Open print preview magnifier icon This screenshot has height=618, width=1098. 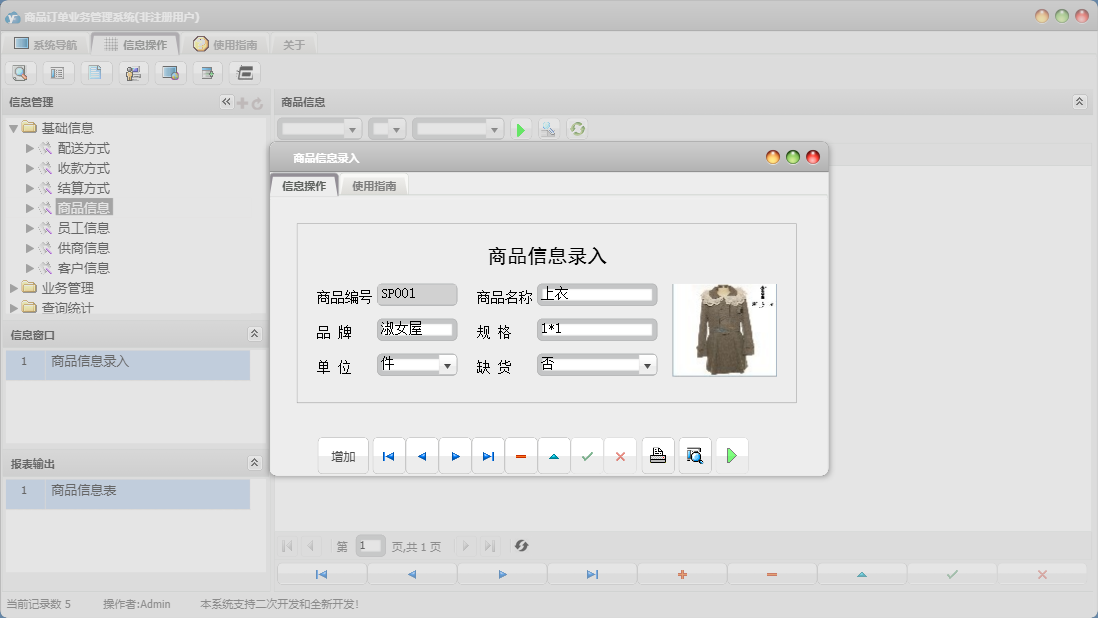tap(695, 456)
